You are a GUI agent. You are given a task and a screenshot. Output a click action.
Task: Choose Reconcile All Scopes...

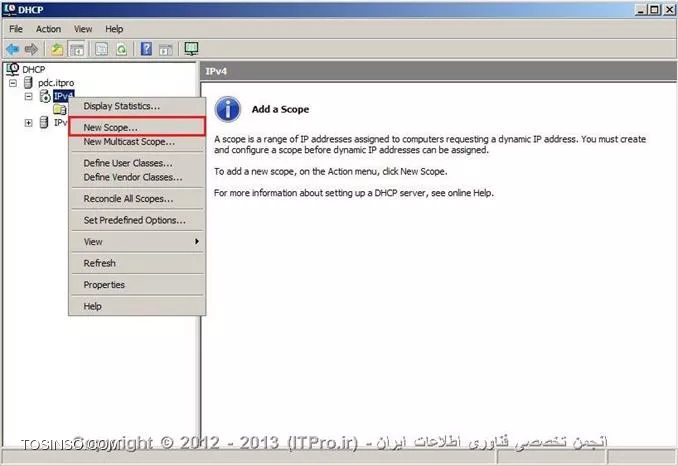pos(137,199)
